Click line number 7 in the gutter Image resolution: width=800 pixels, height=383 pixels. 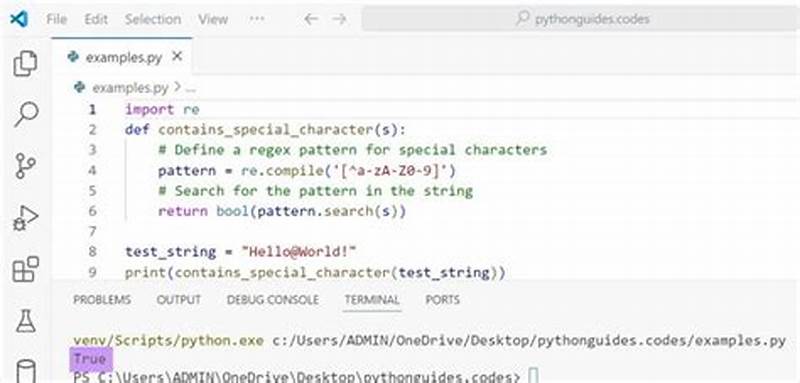[92, 232]
